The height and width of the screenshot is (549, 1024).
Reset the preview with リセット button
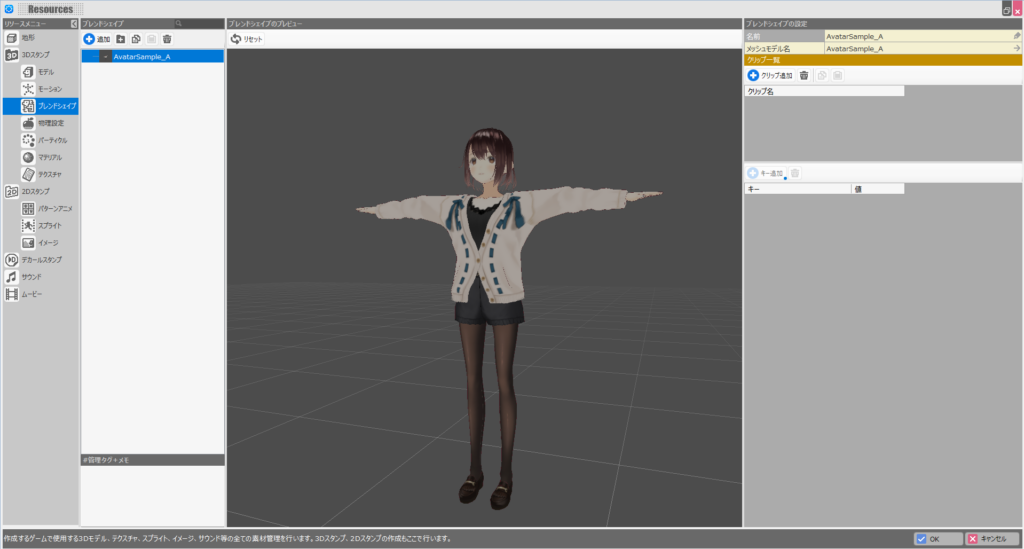pyautogui.click(x=247, y=39)
